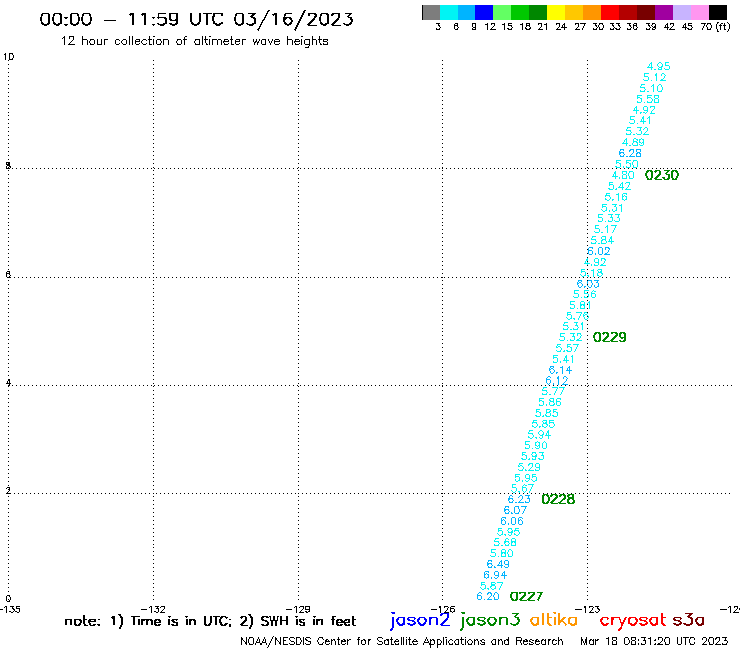This screenshot has width=740, height=650.
Task: Click the wave height value 5.84
Action: click(602, 240)
